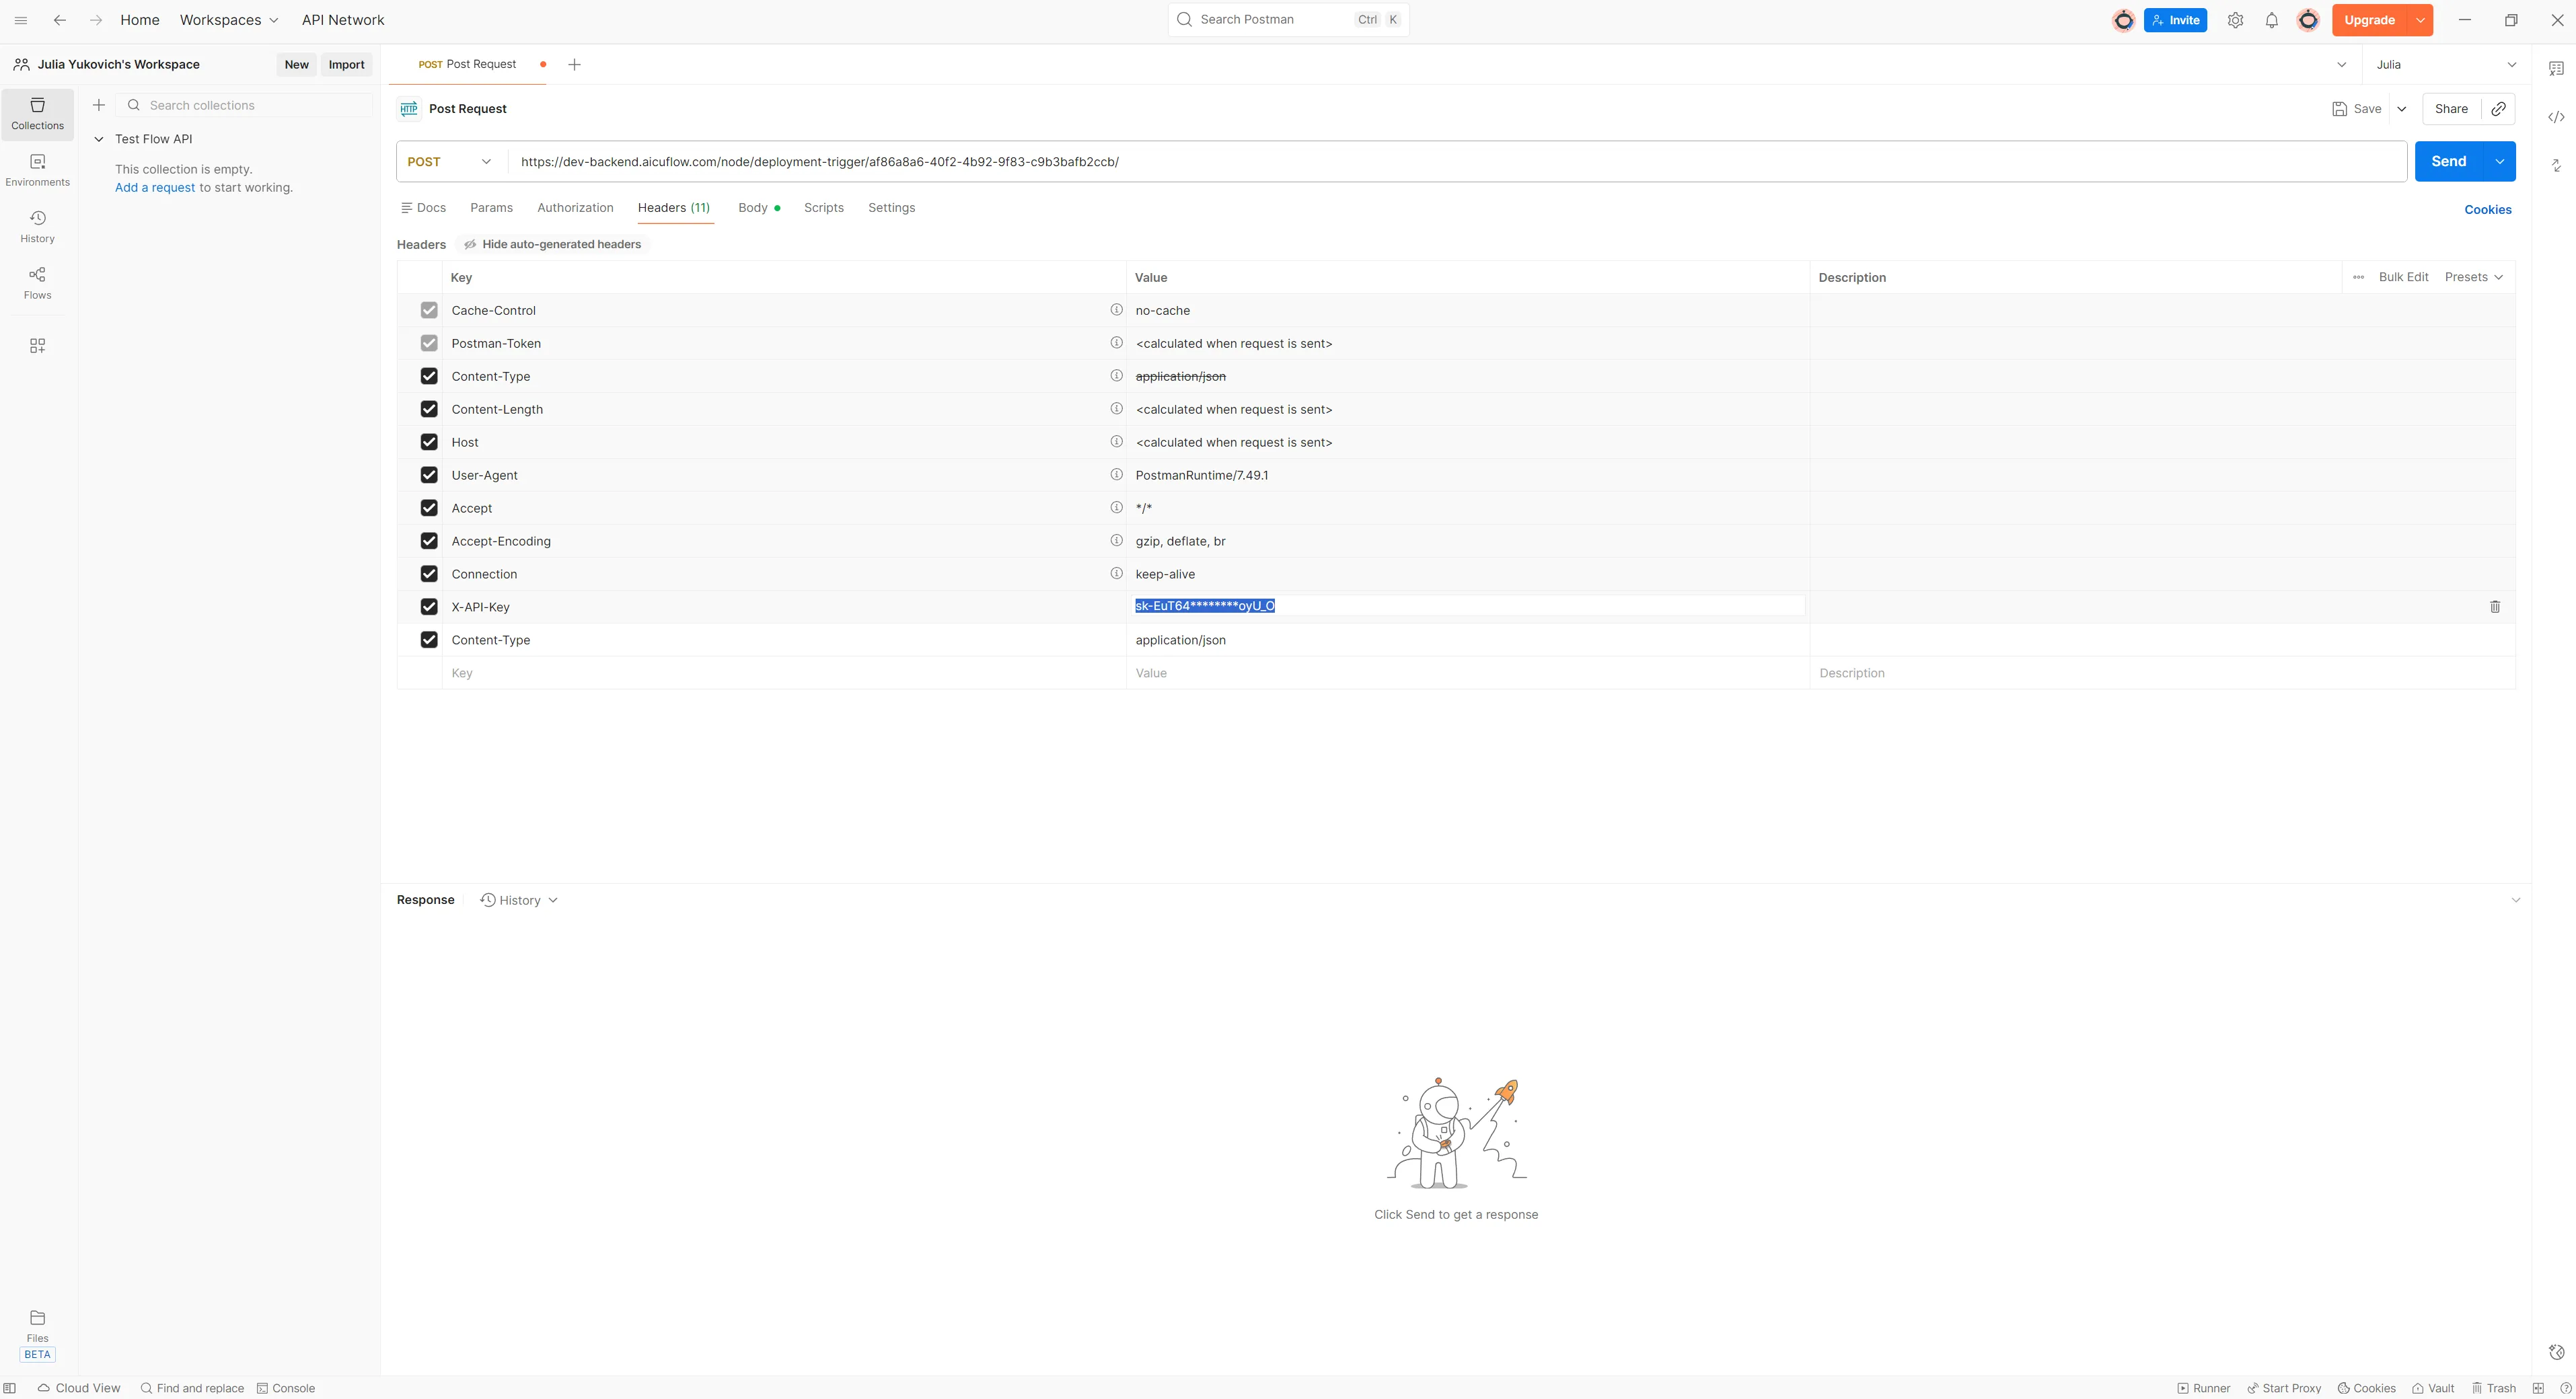
Task: Open the Flows sidebar icon
Action: point(37,282)
